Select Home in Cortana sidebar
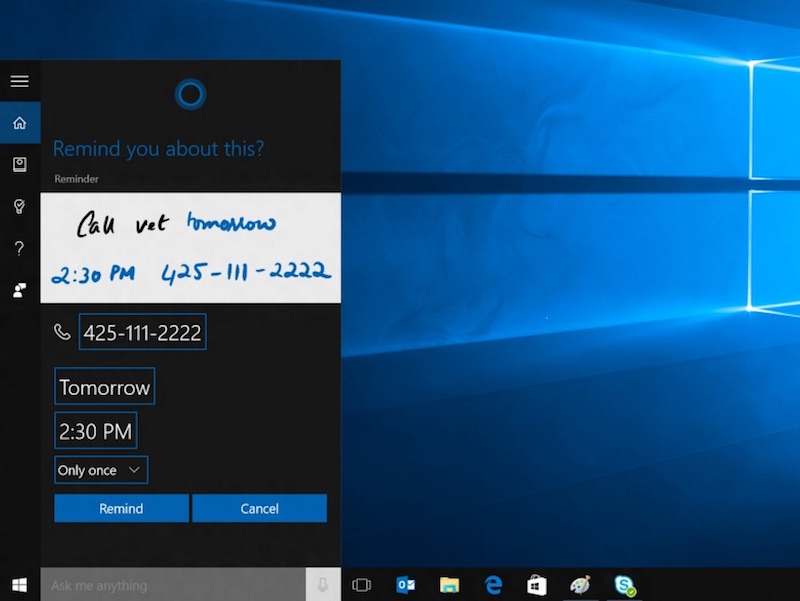Viewport: 800px width, 601px height. pyautogui.click(x=19, y=122)
